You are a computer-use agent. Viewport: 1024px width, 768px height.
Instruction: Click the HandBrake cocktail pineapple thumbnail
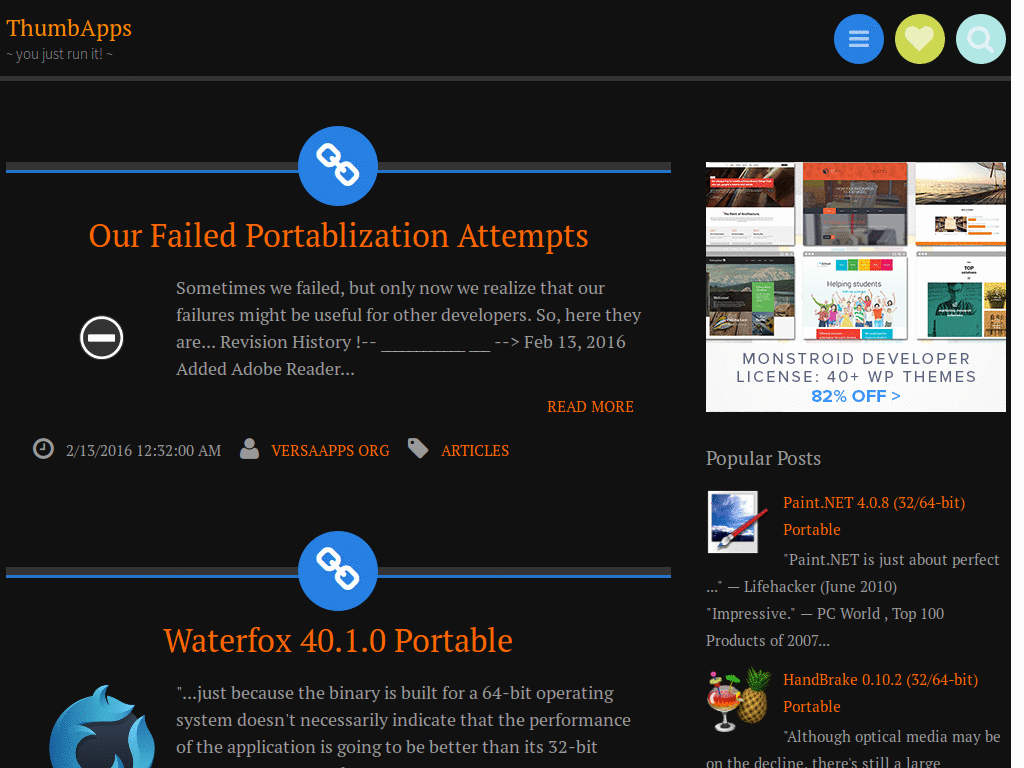739,699
